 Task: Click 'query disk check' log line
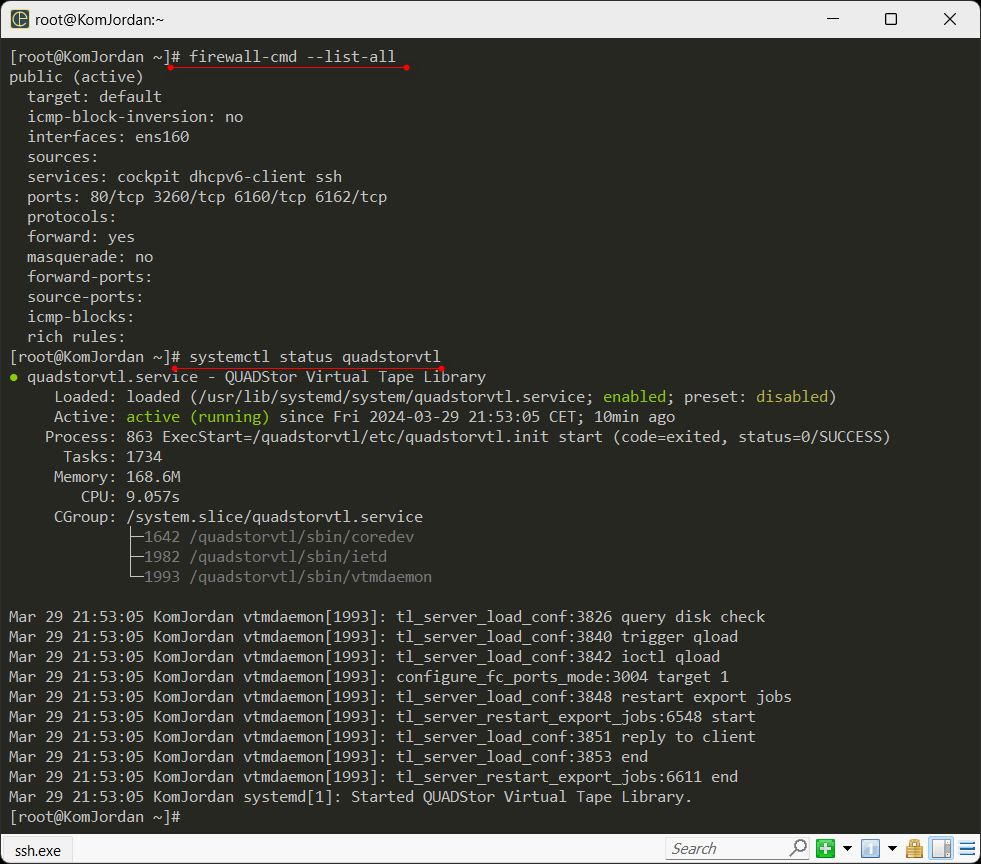[x=387, y=617]
